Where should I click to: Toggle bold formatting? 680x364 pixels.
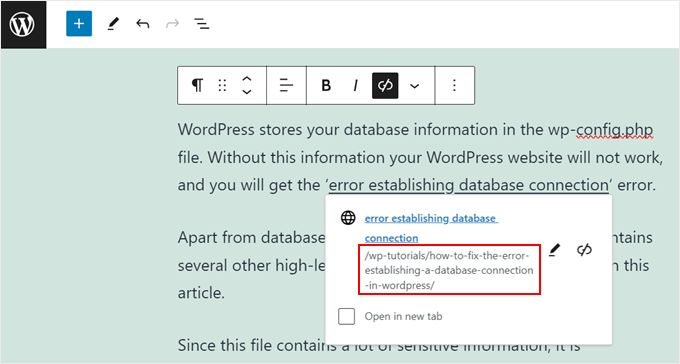pos(326,85)
